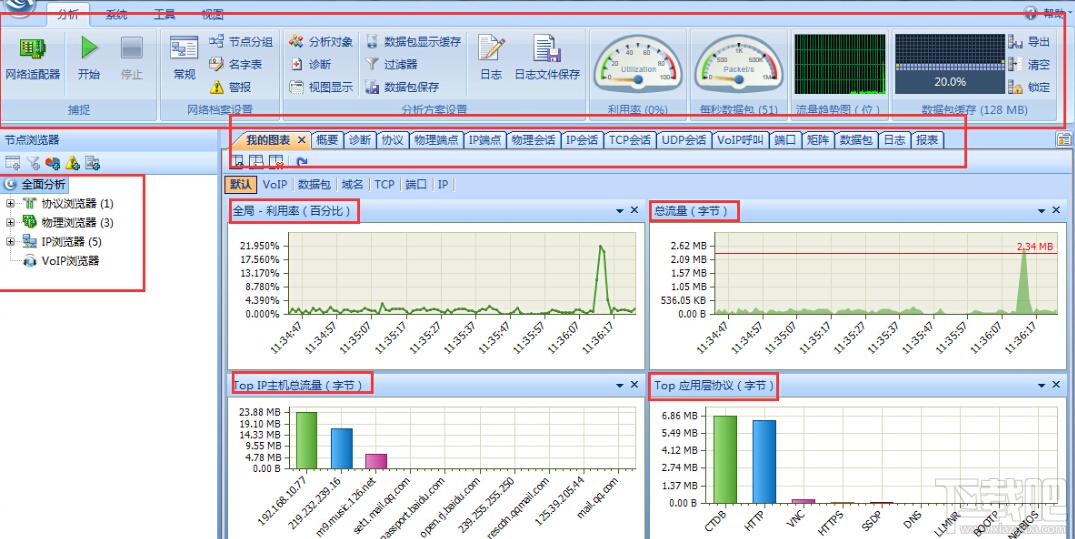Click the Utilization gauge
1075x539 pixels.
638,65
